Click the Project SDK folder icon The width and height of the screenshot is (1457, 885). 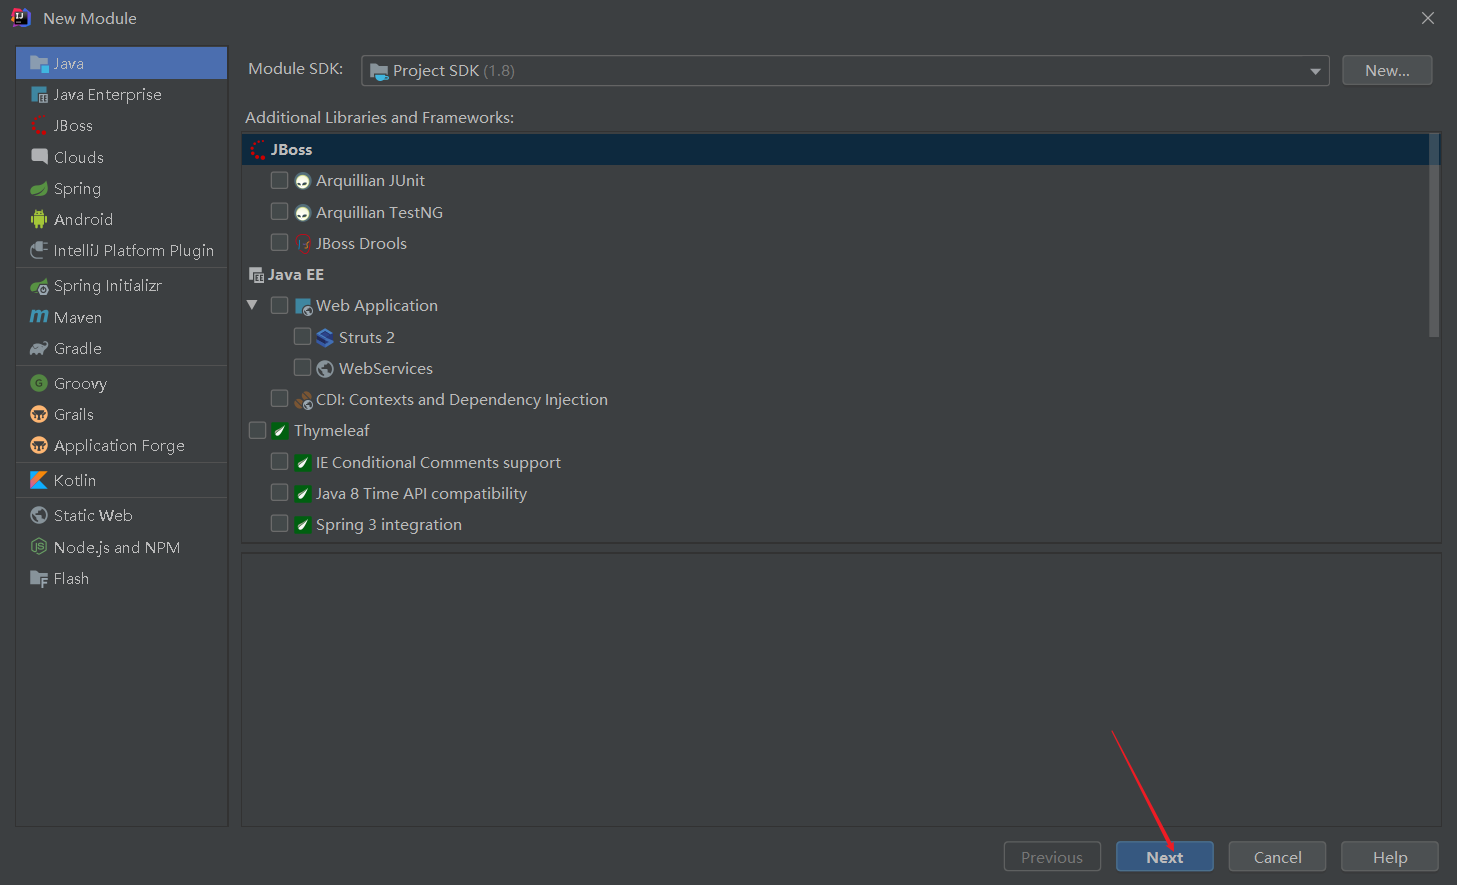pyautogui.click(x=379, y=71)
